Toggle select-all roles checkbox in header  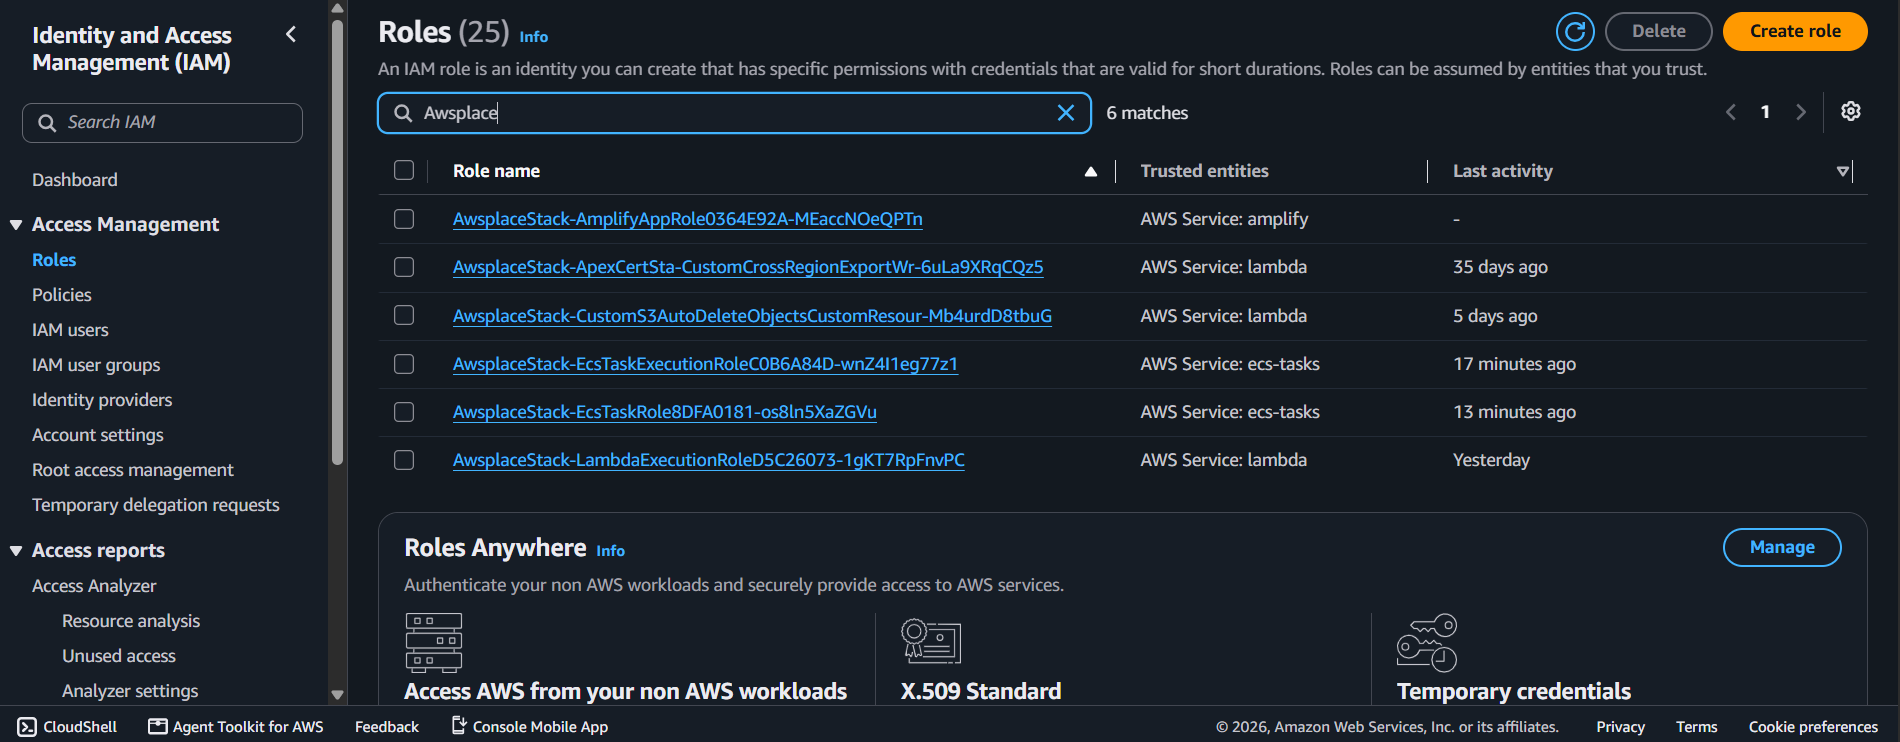(404, 170)
